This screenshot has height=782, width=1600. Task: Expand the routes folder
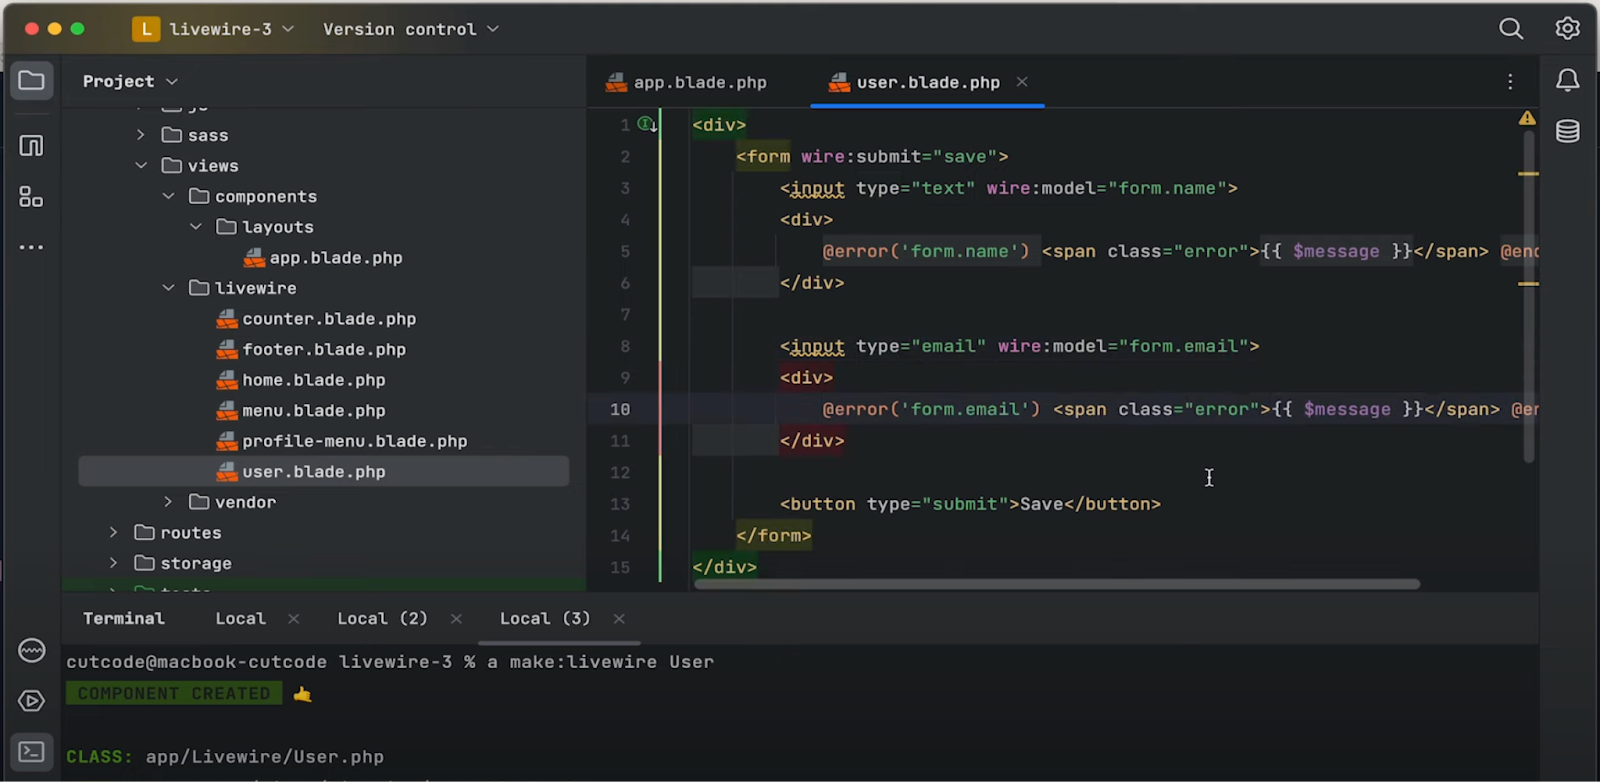114,533
